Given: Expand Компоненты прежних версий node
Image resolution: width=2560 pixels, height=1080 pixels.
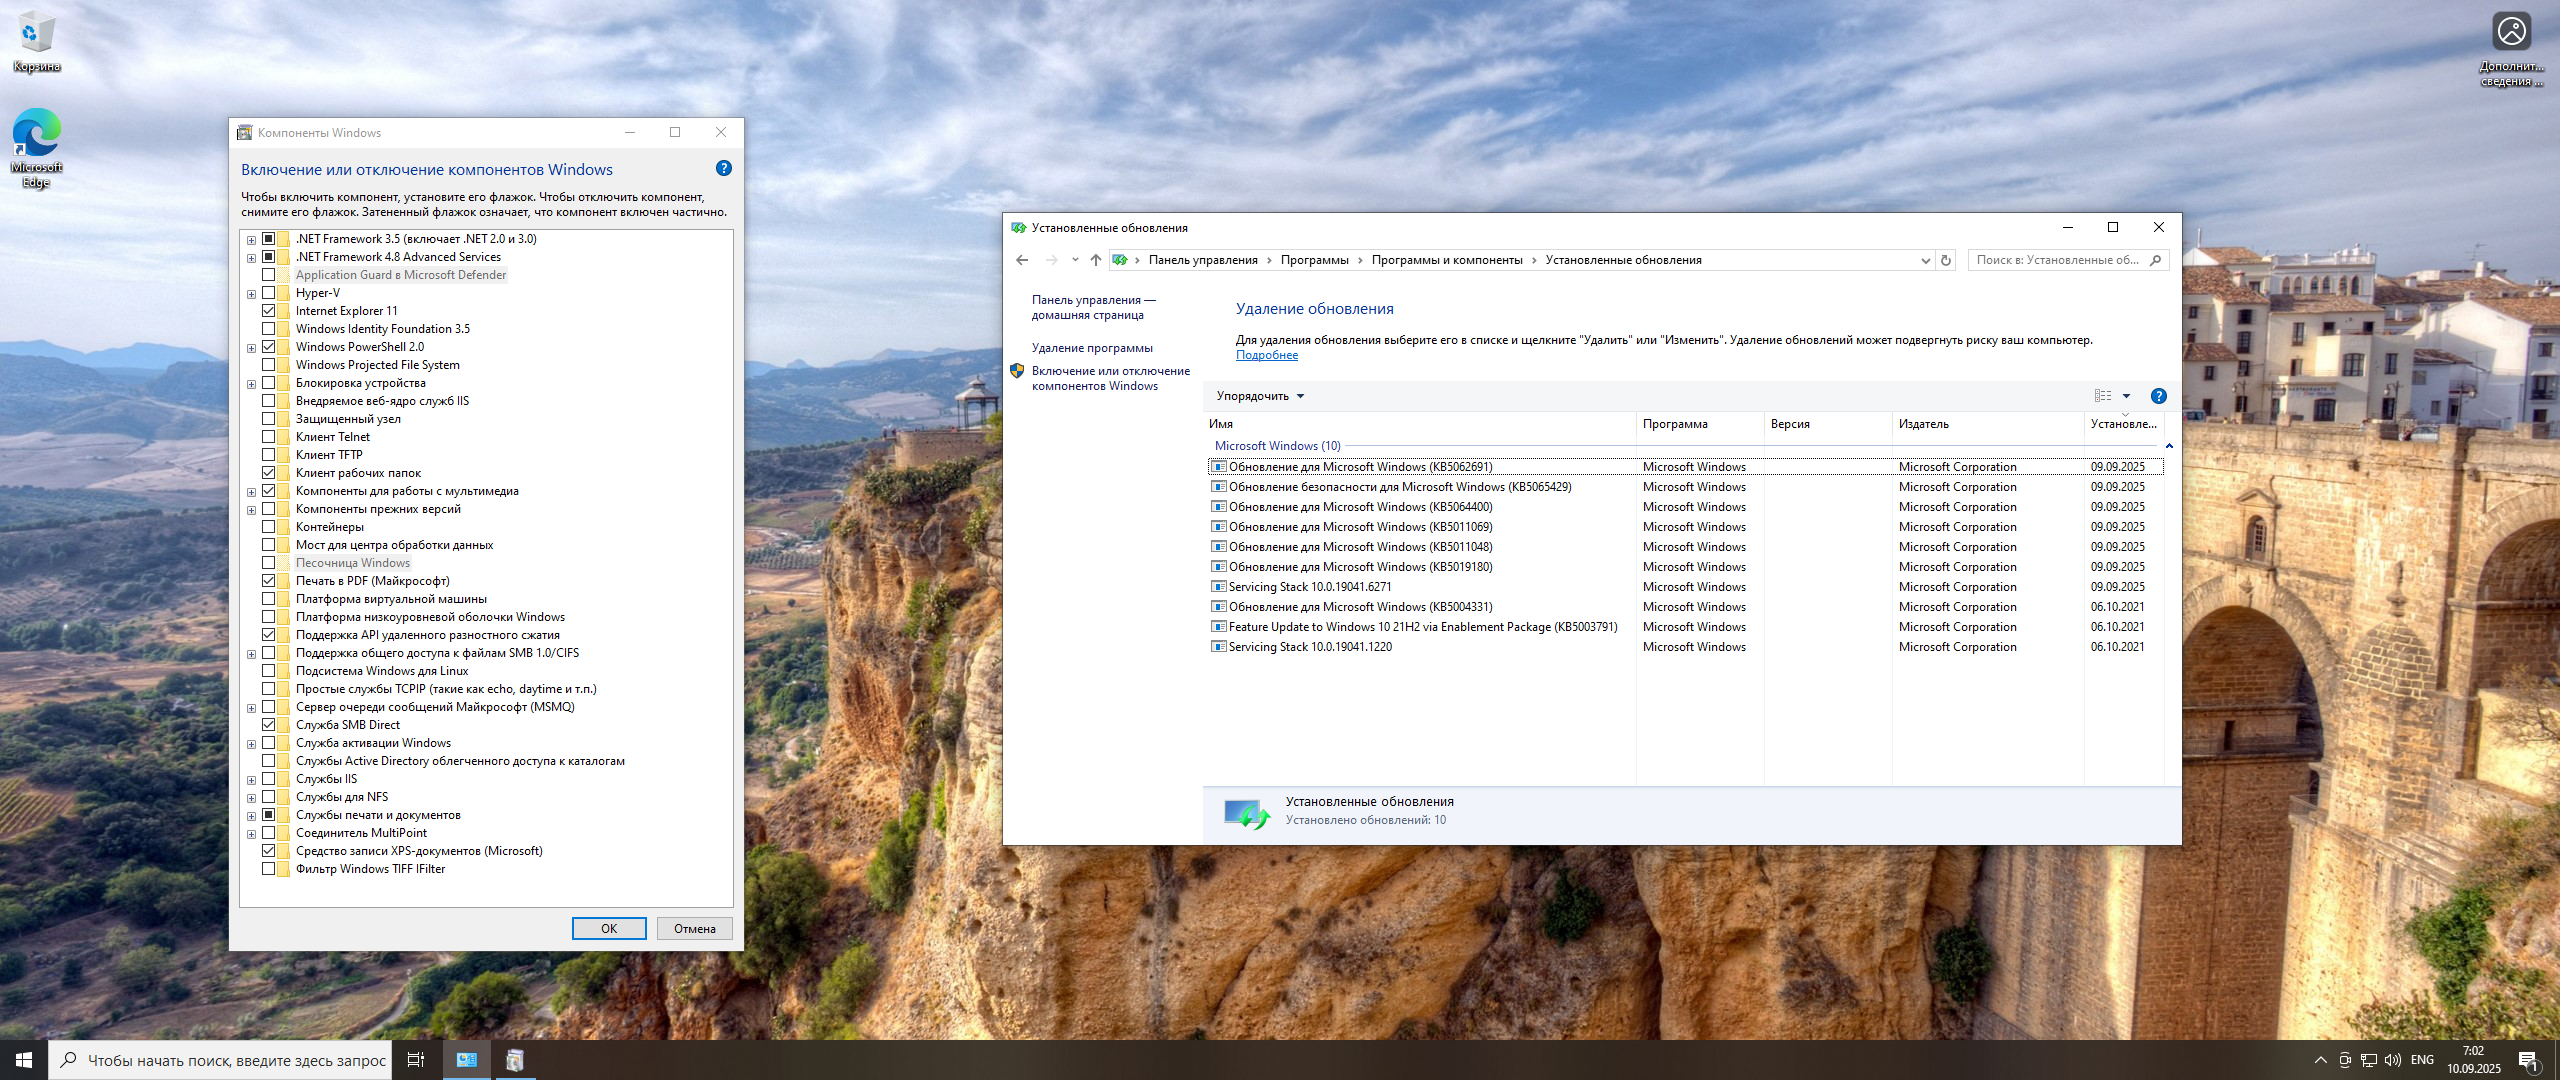Looking at the screenshot, I should coord(251,510).
